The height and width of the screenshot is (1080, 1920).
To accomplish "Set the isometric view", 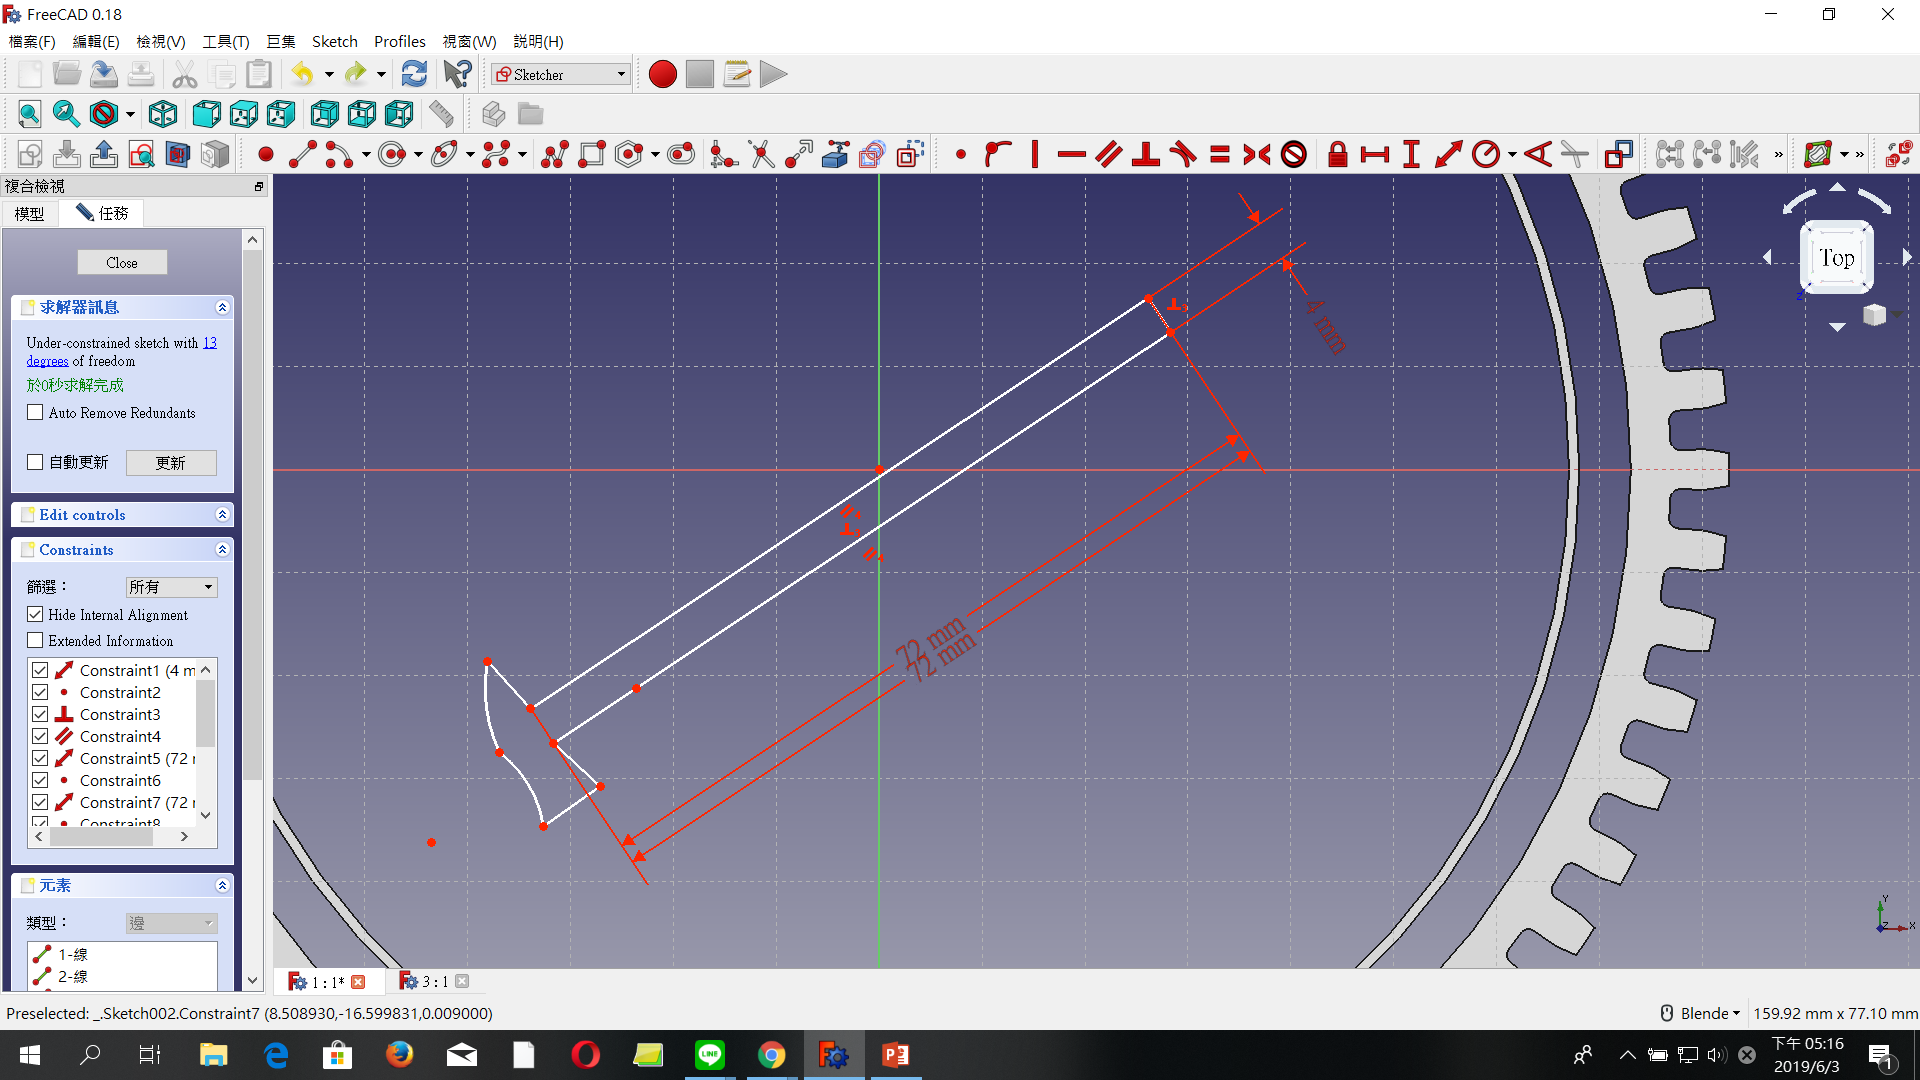I will (163, 114).
